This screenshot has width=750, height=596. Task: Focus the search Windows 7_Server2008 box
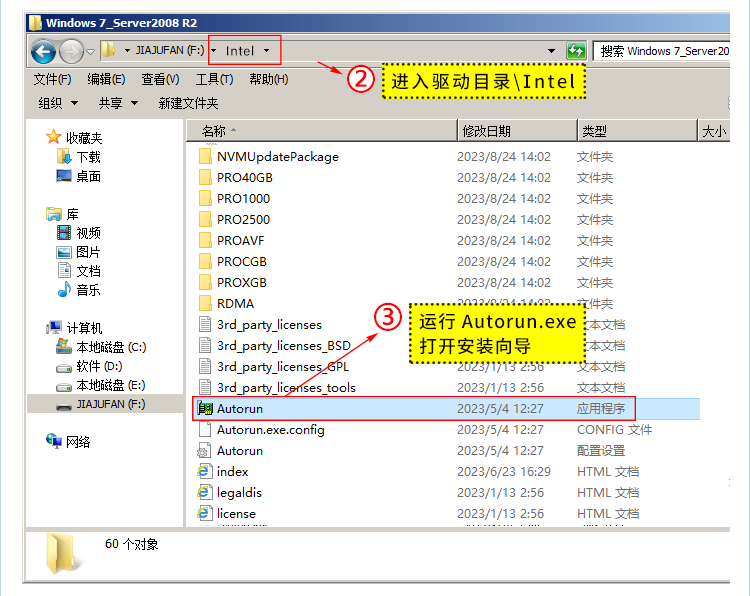(x=662, y=51)
